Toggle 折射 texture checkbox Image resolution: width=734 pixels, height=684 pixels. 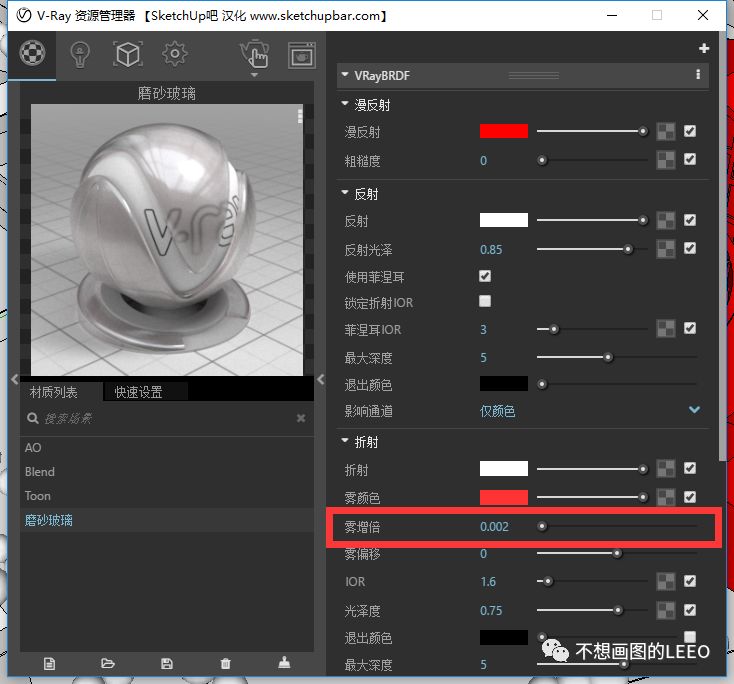coord(690,468)
